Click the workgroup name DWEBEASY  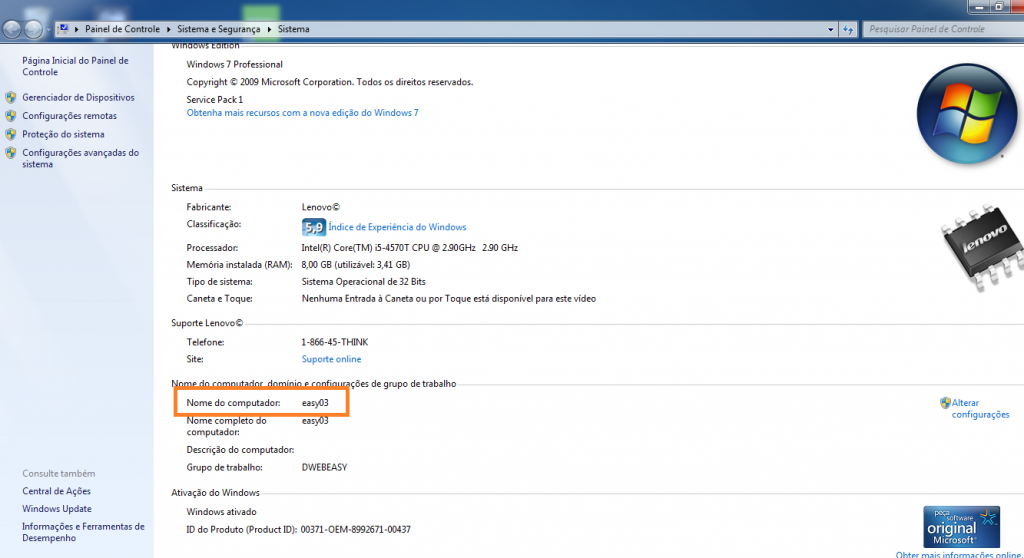click(x=325, y=468)
